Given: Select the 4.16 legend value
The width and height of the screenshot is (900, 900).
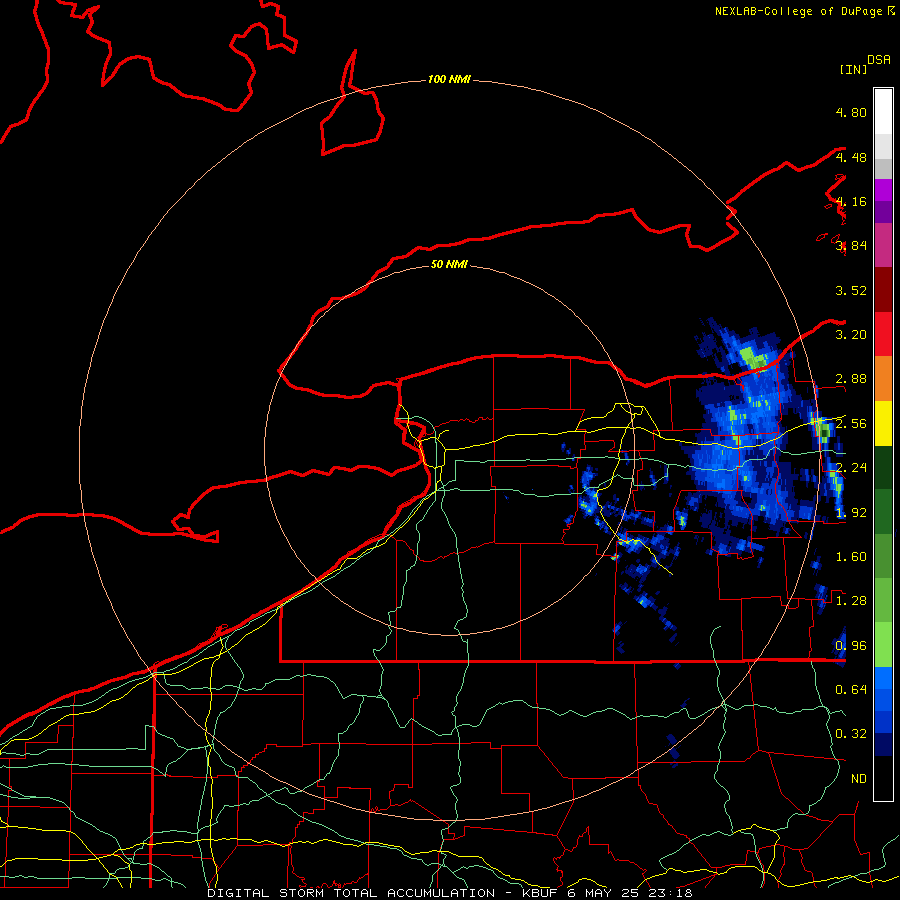Looking at the screenshot, I should coord(851,201).
